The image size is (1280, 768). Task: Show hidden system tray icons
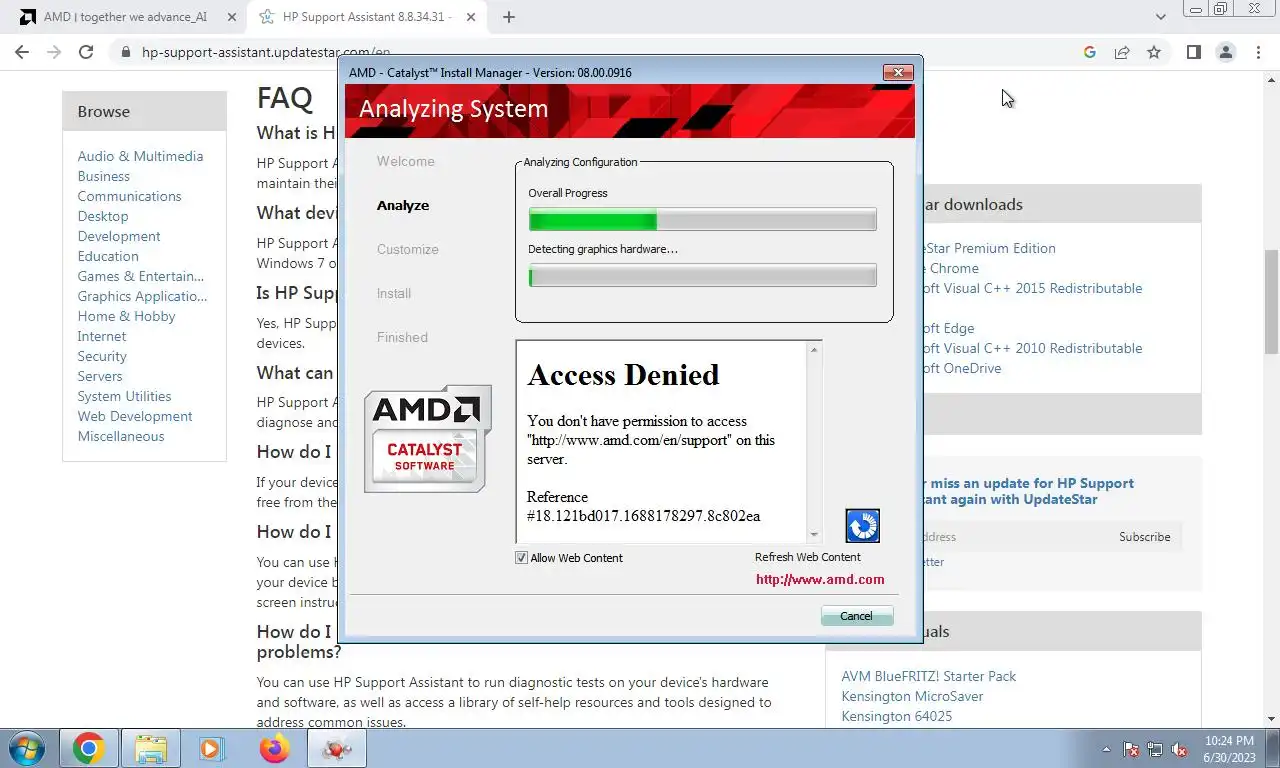tap(1106, 749)
